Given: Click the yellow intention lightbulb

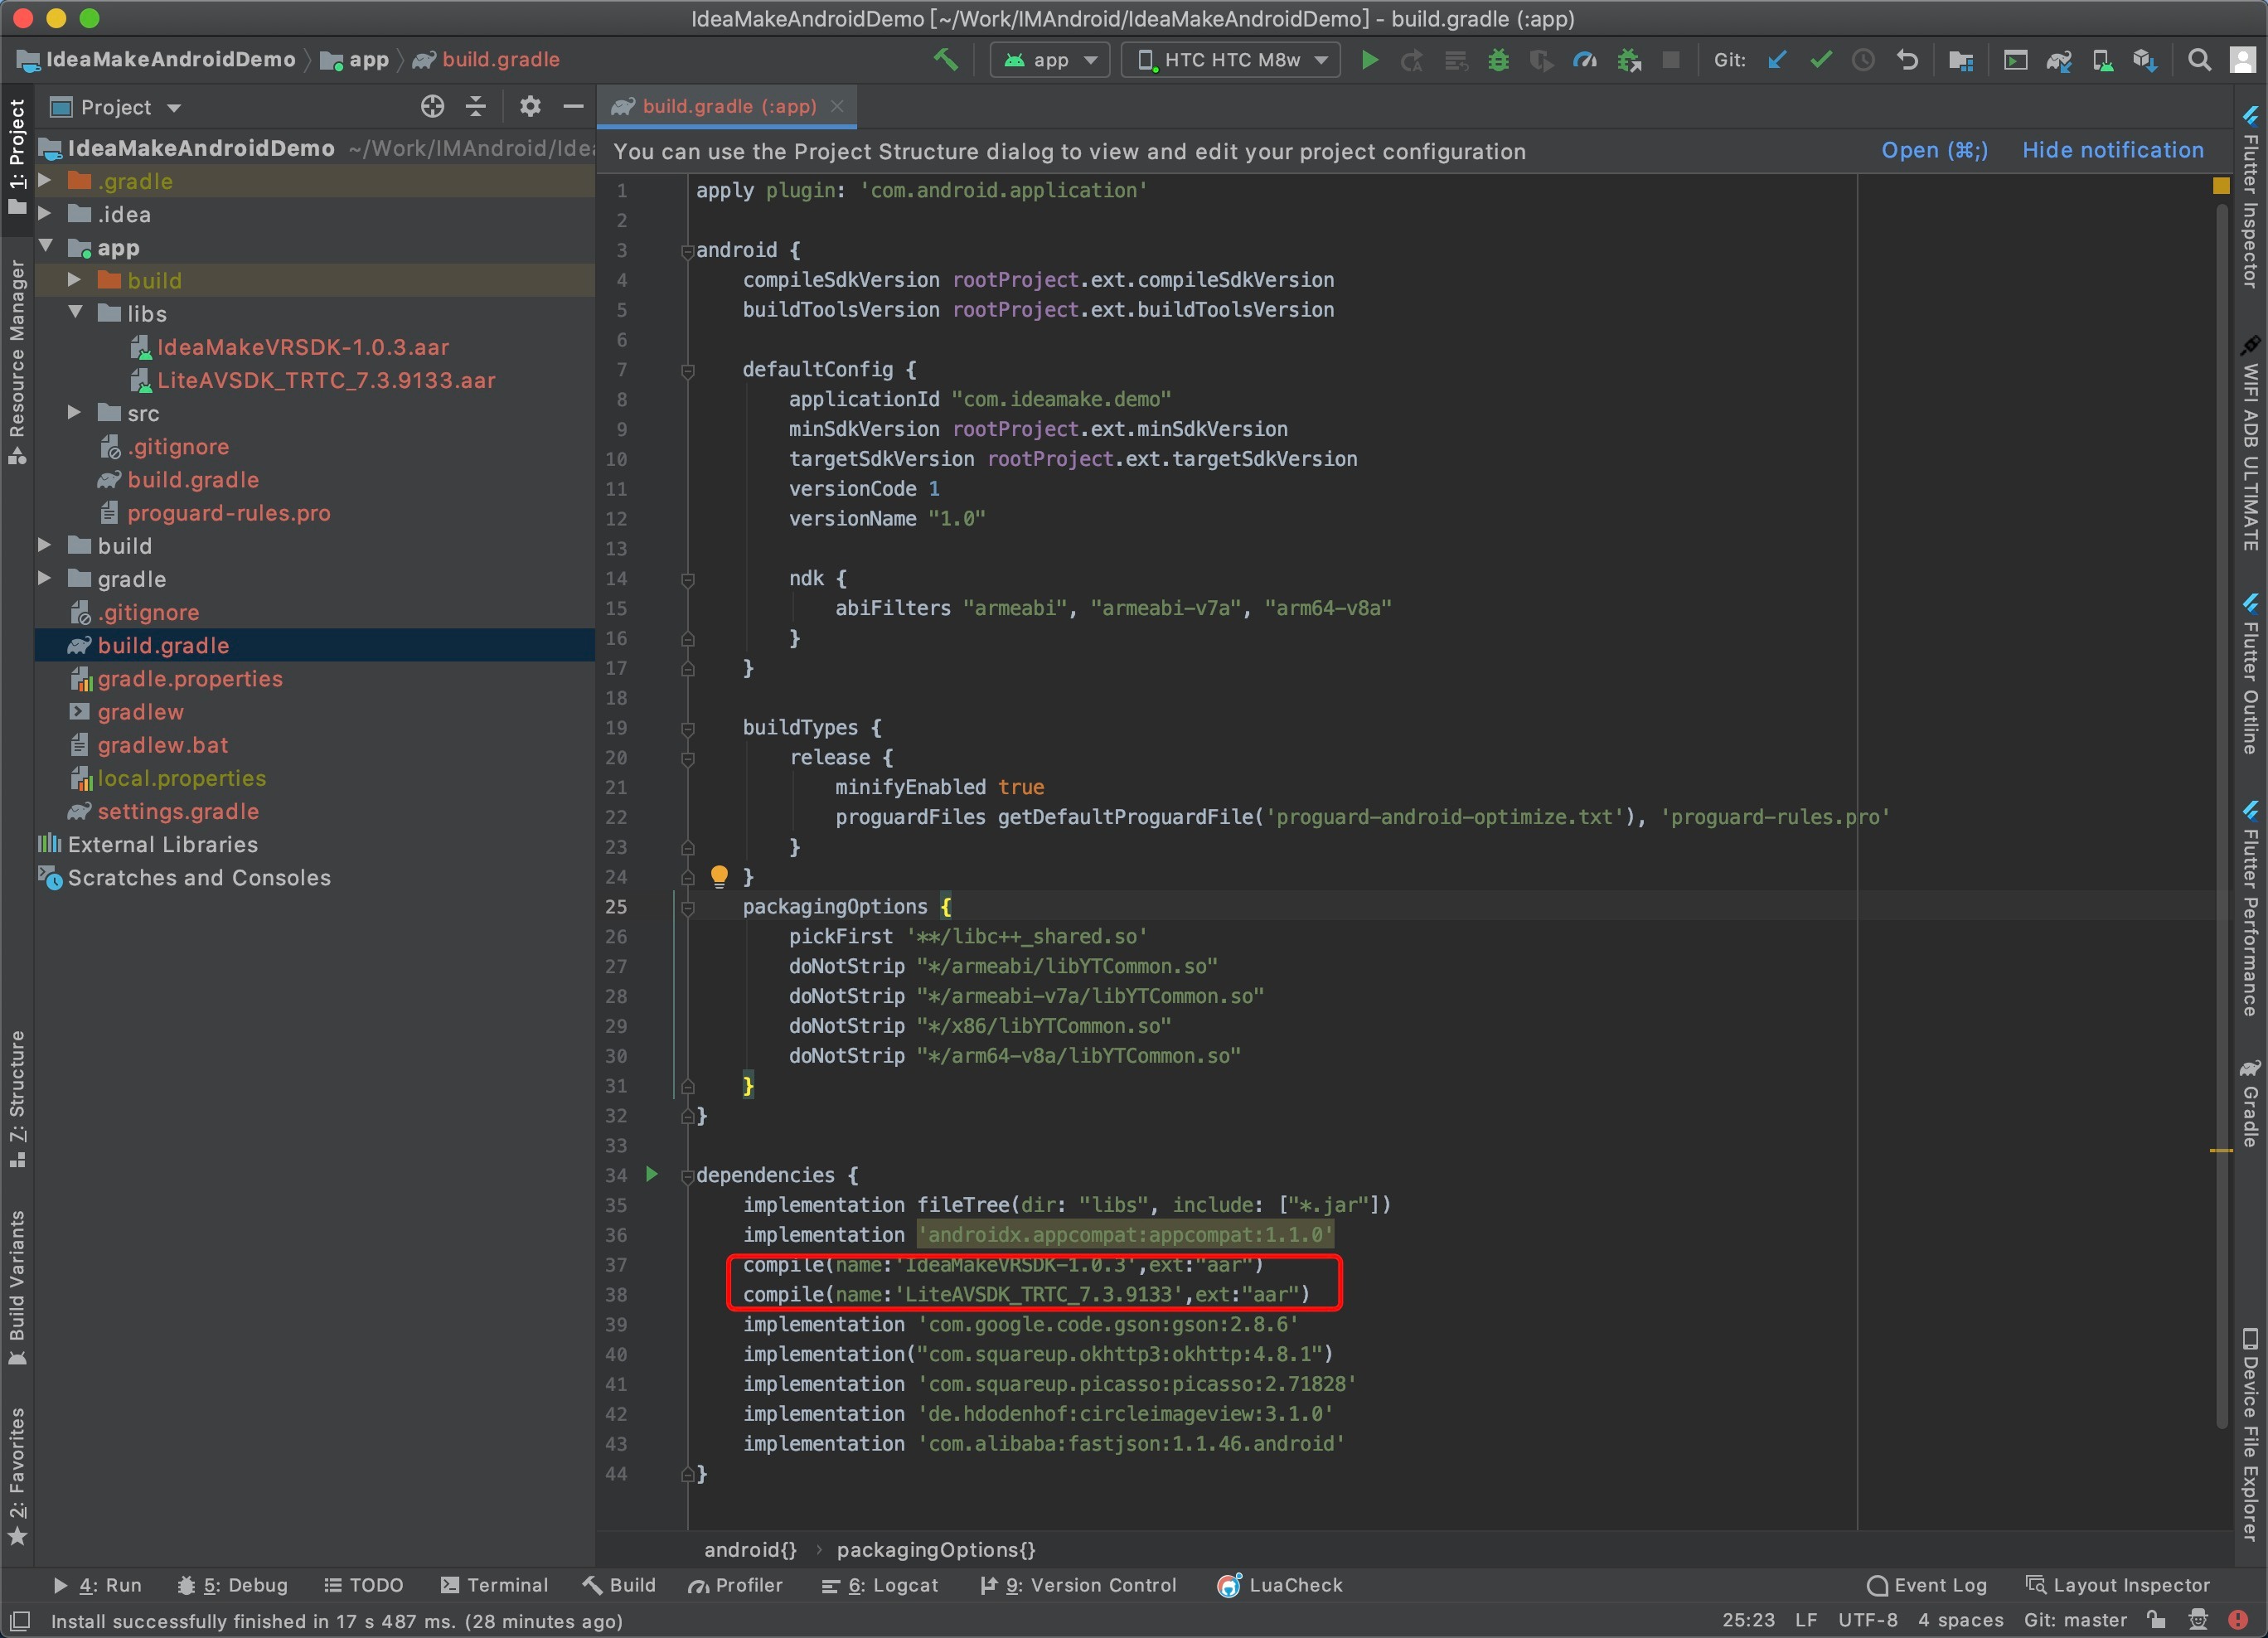Looking at the screenshot, I should point(719,876).
